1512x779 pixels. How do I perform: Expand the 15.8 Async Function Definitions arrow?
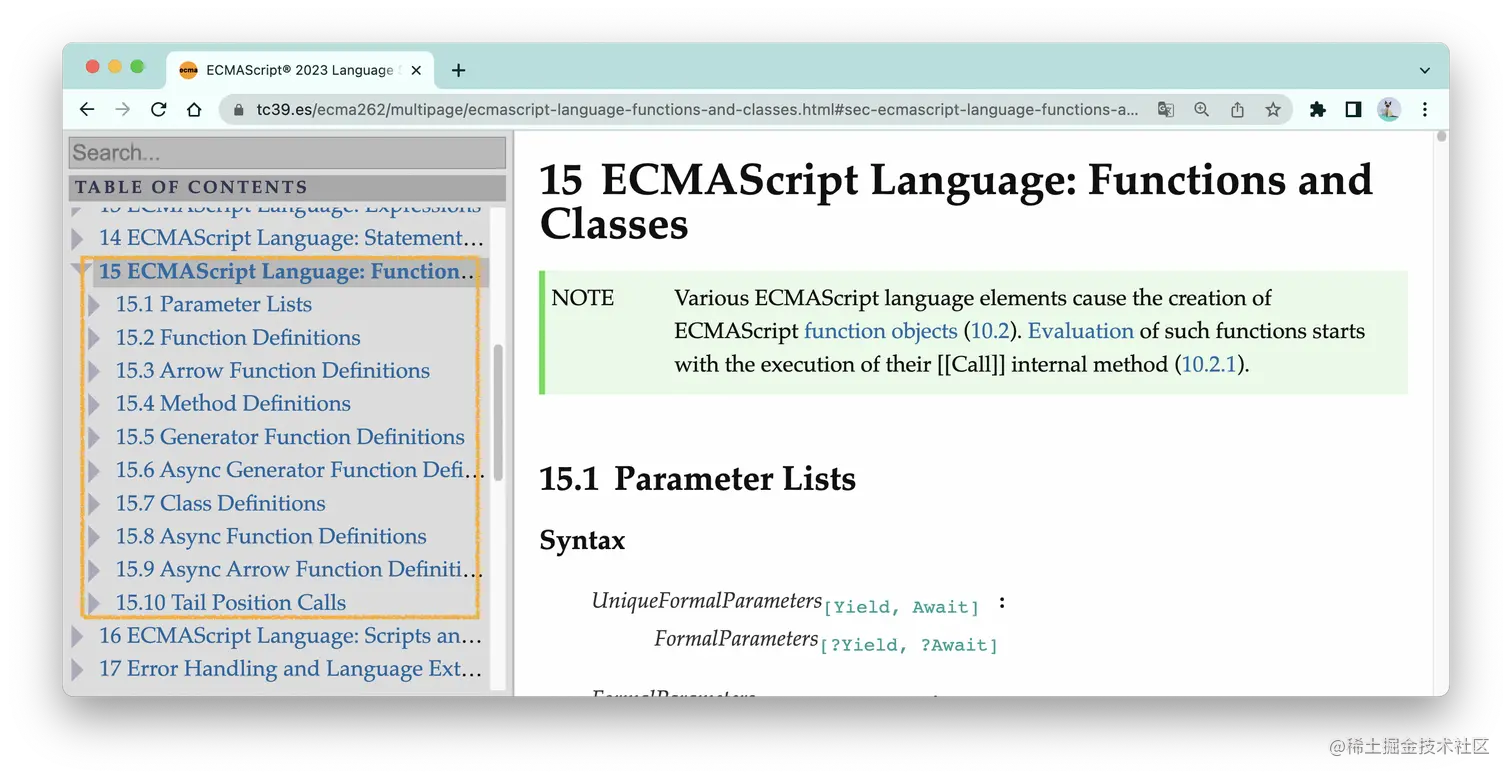pyautogui.click(x=95, y=537)
